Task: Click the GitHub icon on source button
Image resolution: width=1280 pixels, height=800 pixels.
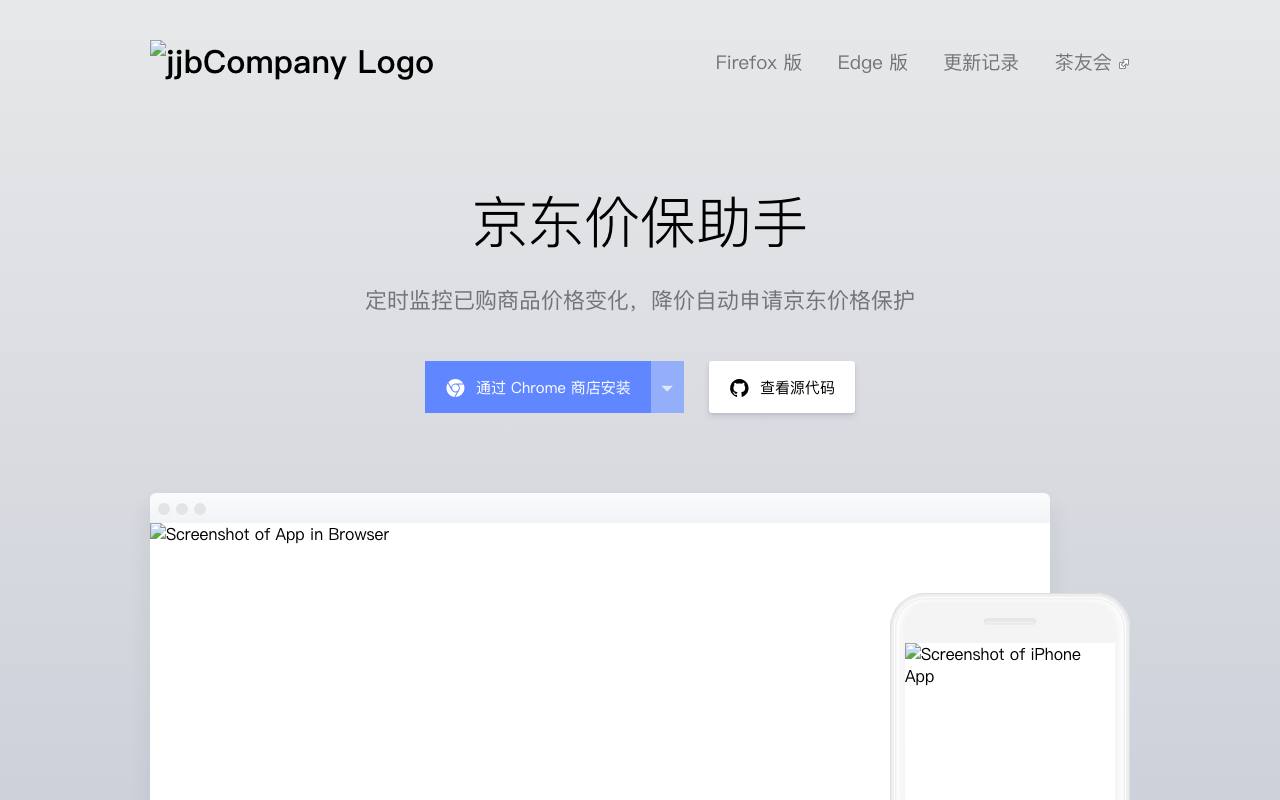Action: click(x=739, y=388)
